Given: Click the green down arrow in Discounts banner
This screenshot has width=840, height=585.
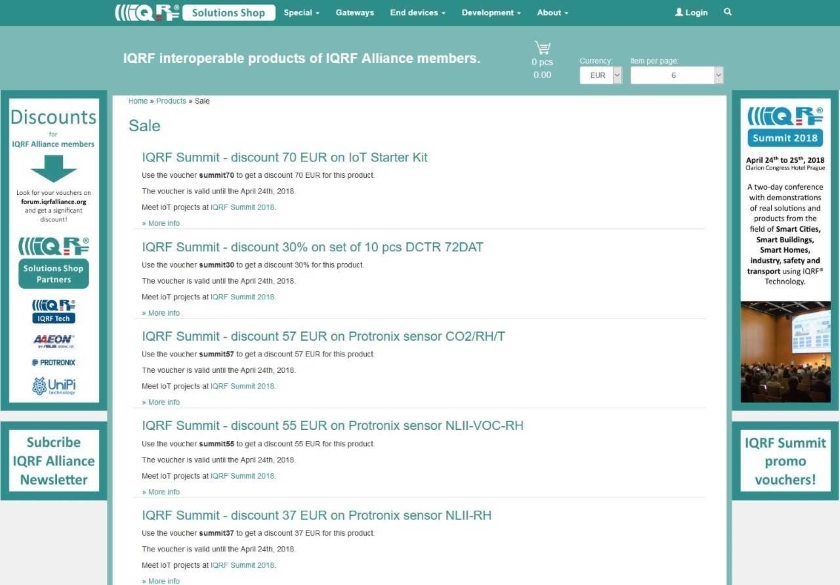Looking at the screenshot, I should coord(54,168).
